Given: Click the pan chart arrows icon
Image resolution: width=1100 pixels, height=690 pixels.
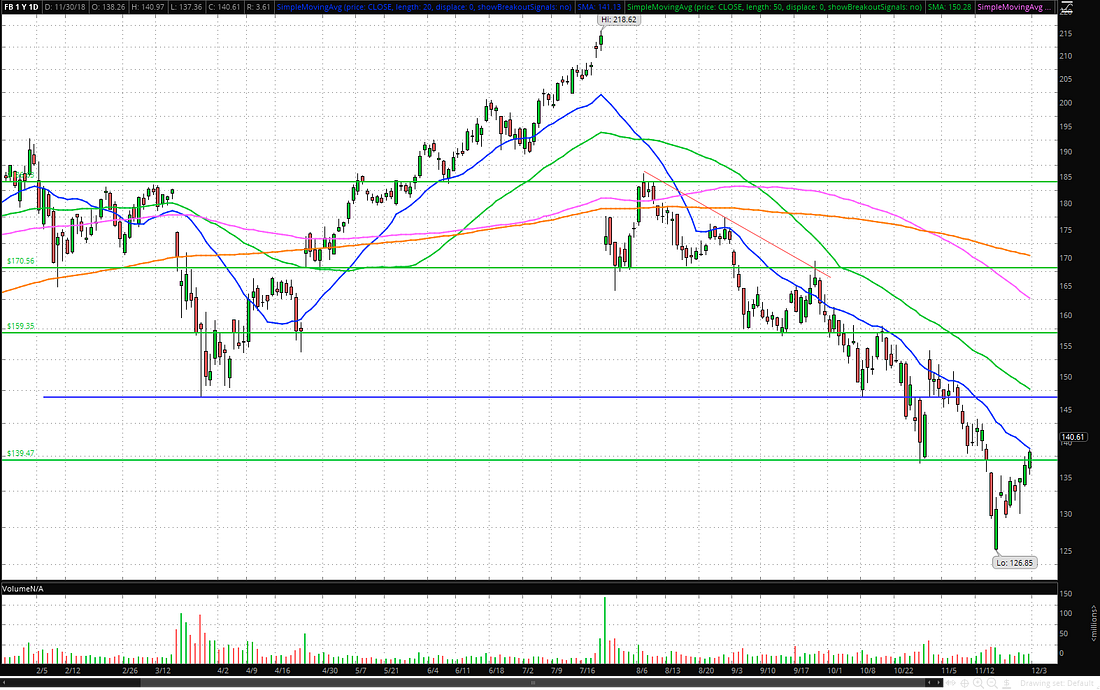Looking at the screenshot, I should (951, 683).
